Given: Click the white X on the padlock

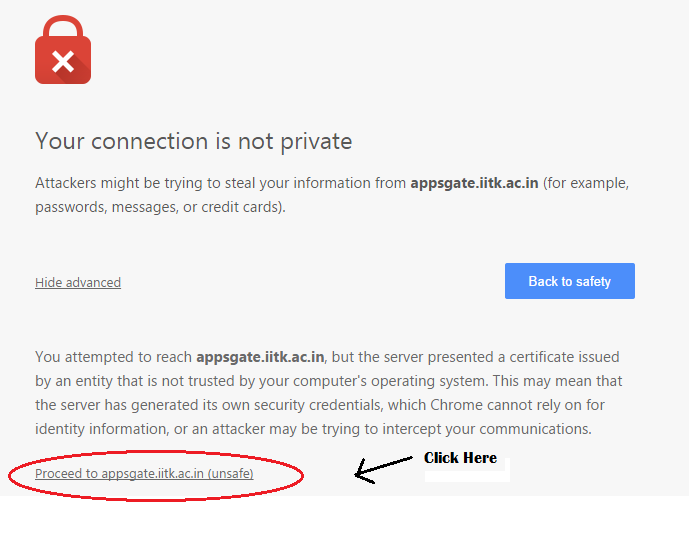Looking at the screenshot, I should pos(63,63).
